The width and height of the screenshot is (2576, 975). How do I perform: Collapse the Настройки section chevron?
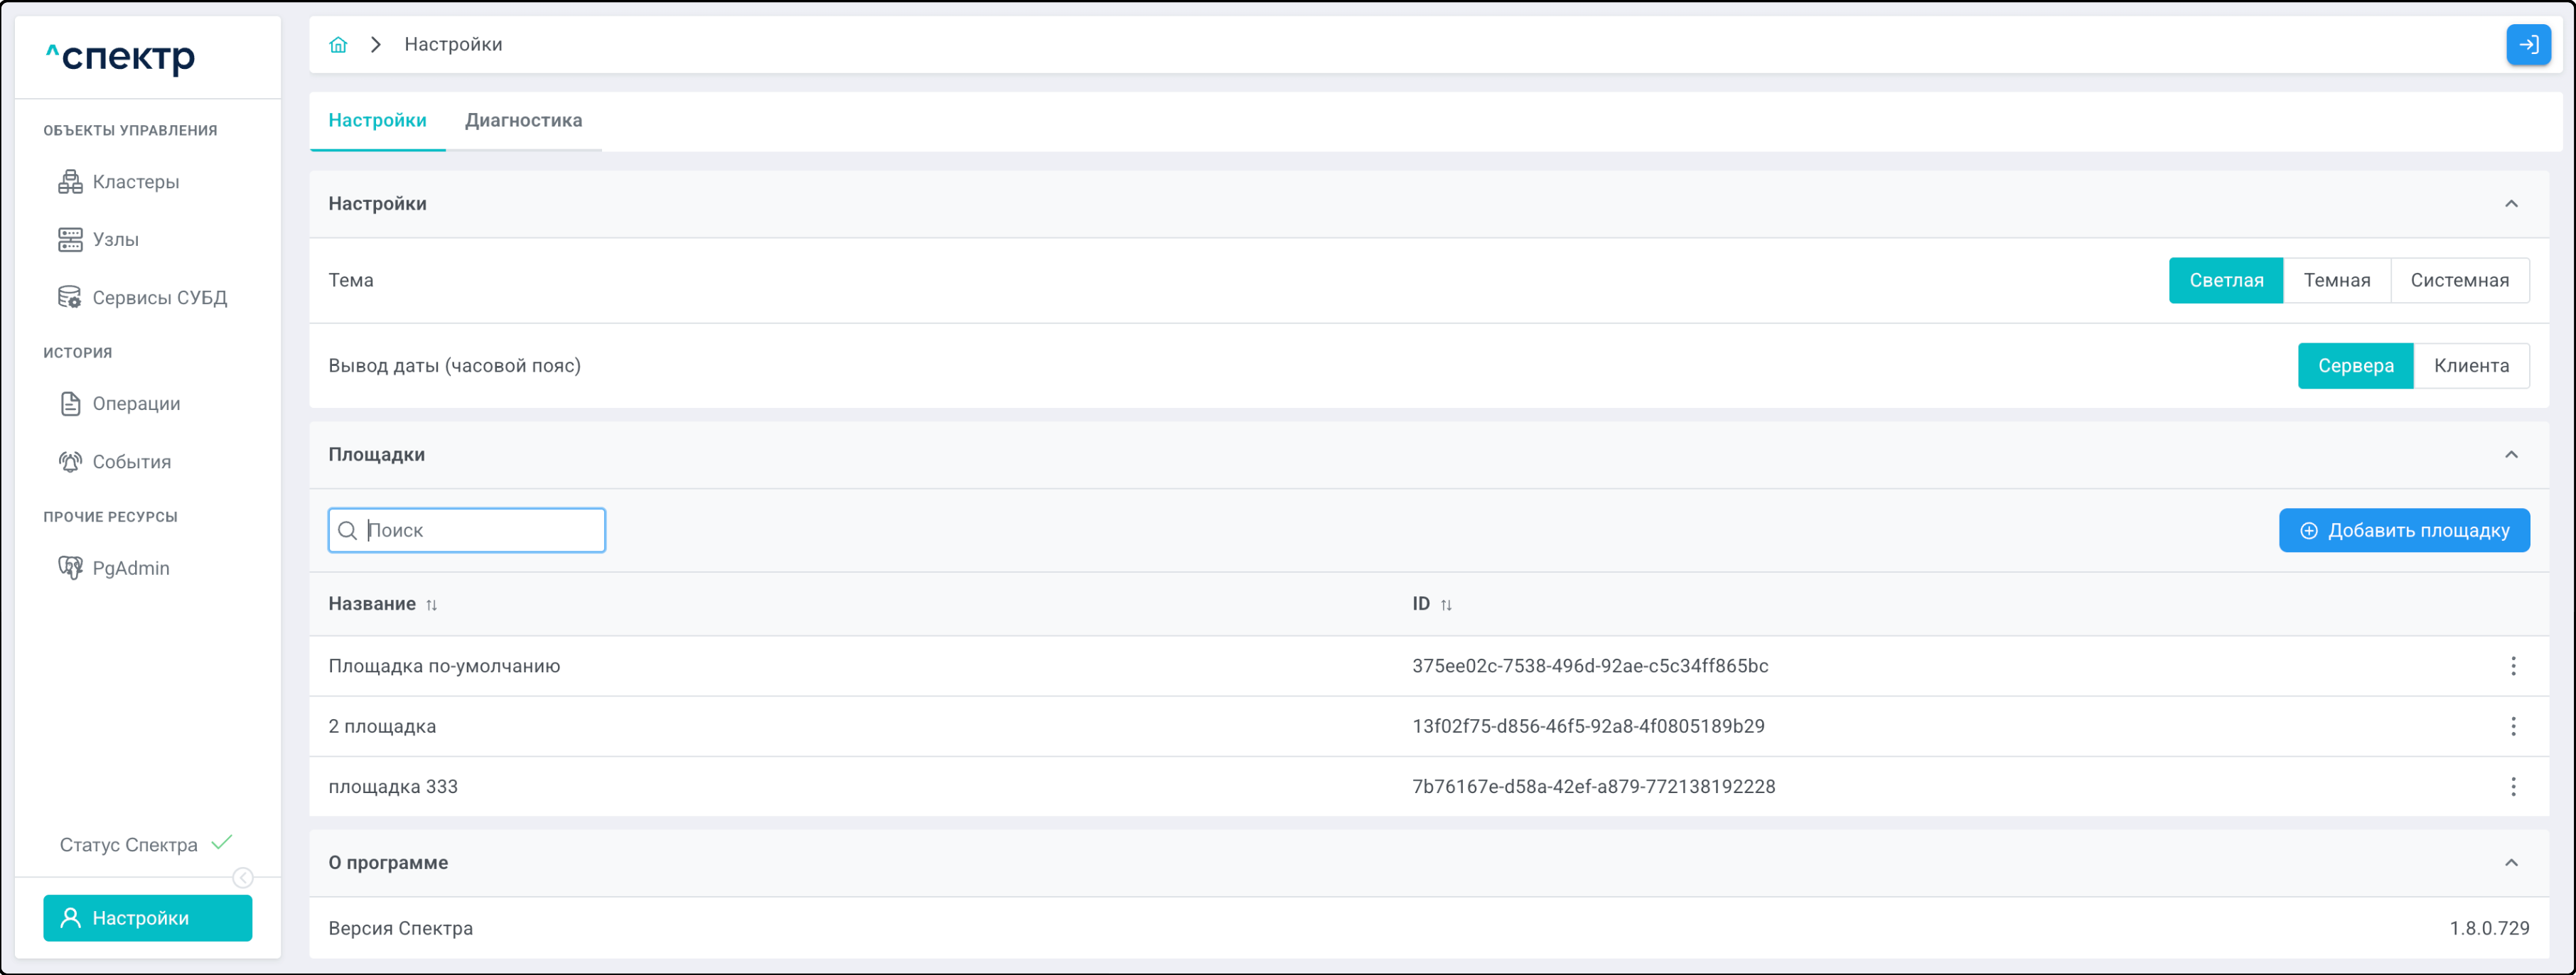[2510, 204]
